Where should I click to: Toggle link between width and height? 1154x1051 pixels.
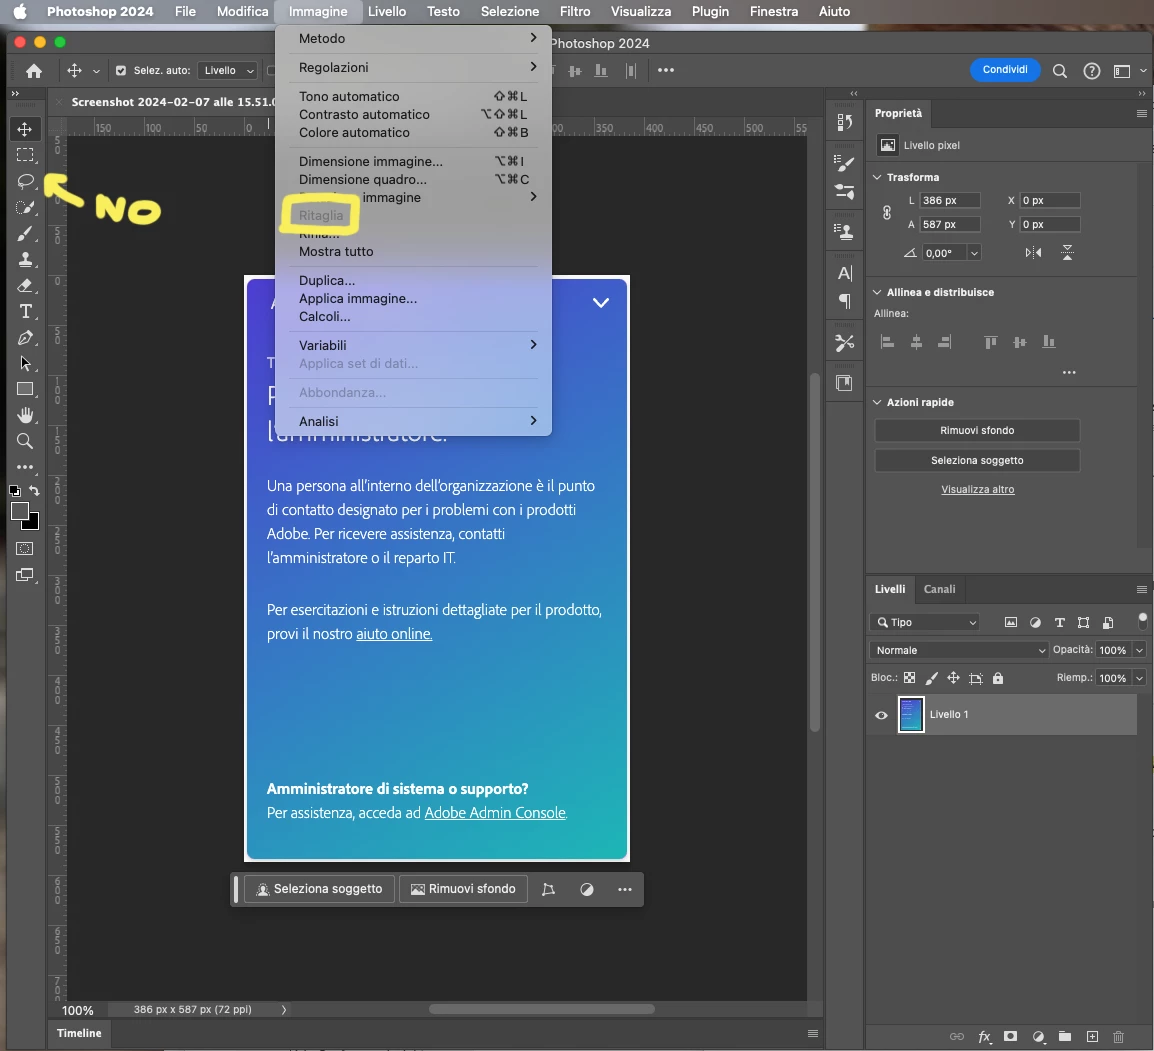(887, 213)
